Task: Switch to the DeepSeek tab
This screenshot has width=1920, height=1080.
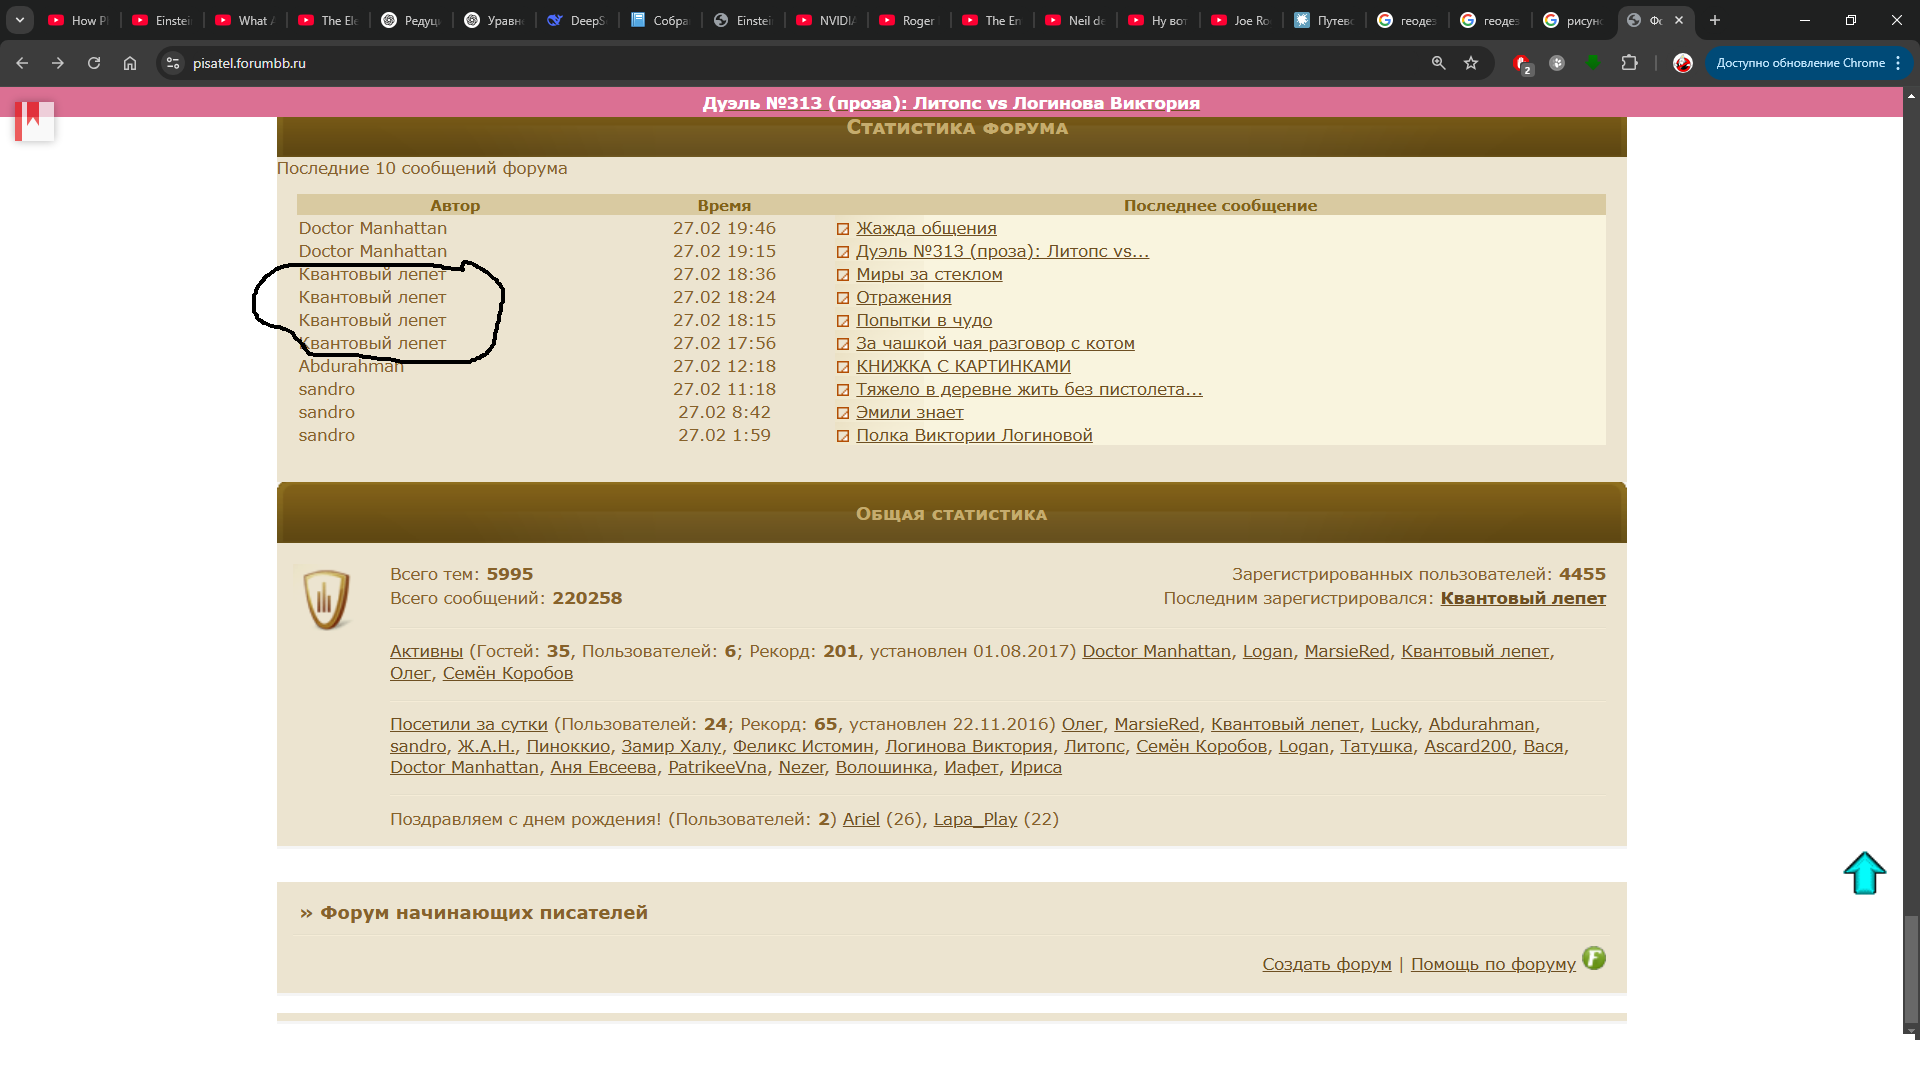Action: click(x=577, y=20)
